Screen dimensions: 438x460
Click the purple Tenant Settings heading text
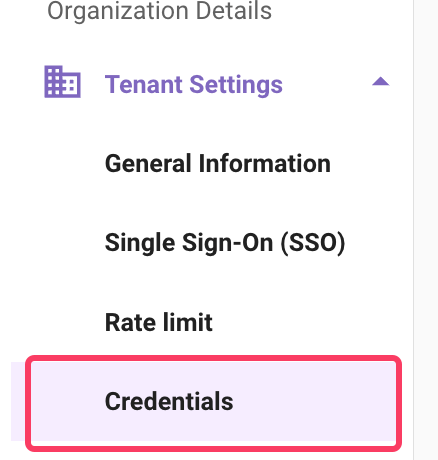(194, 85)
